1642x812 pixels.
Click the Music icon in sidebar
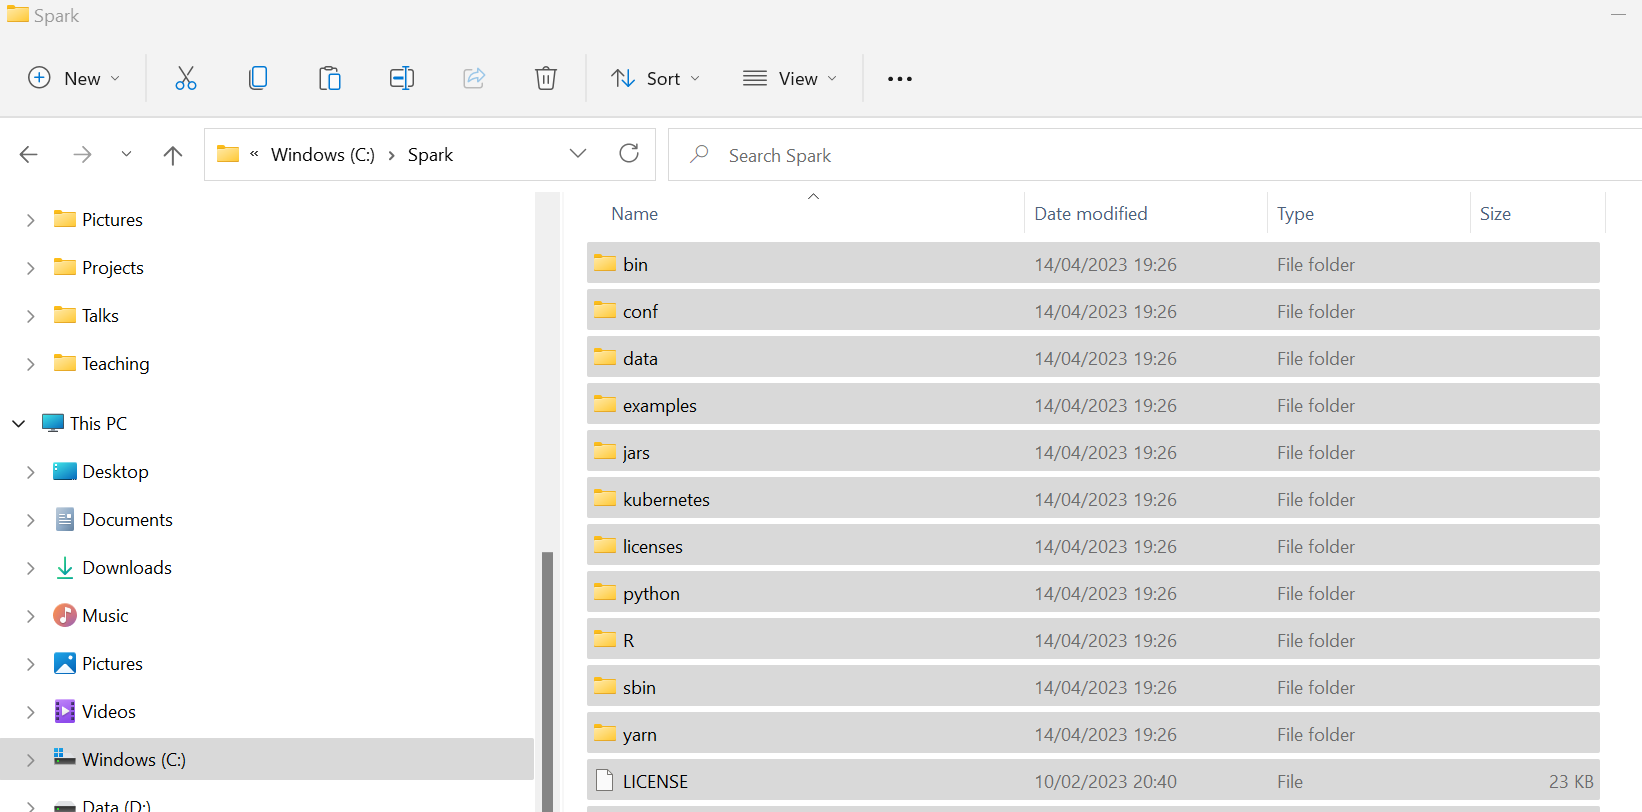[x=65, y=615]
